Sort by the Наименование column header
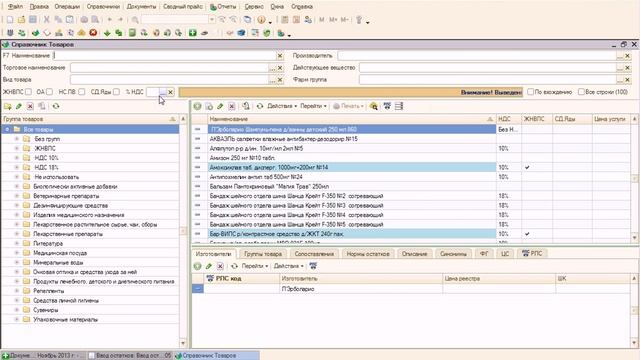Image resolution: width=640 pixels, height=360 pixels. pyautogui.click(x=352, y=119)
